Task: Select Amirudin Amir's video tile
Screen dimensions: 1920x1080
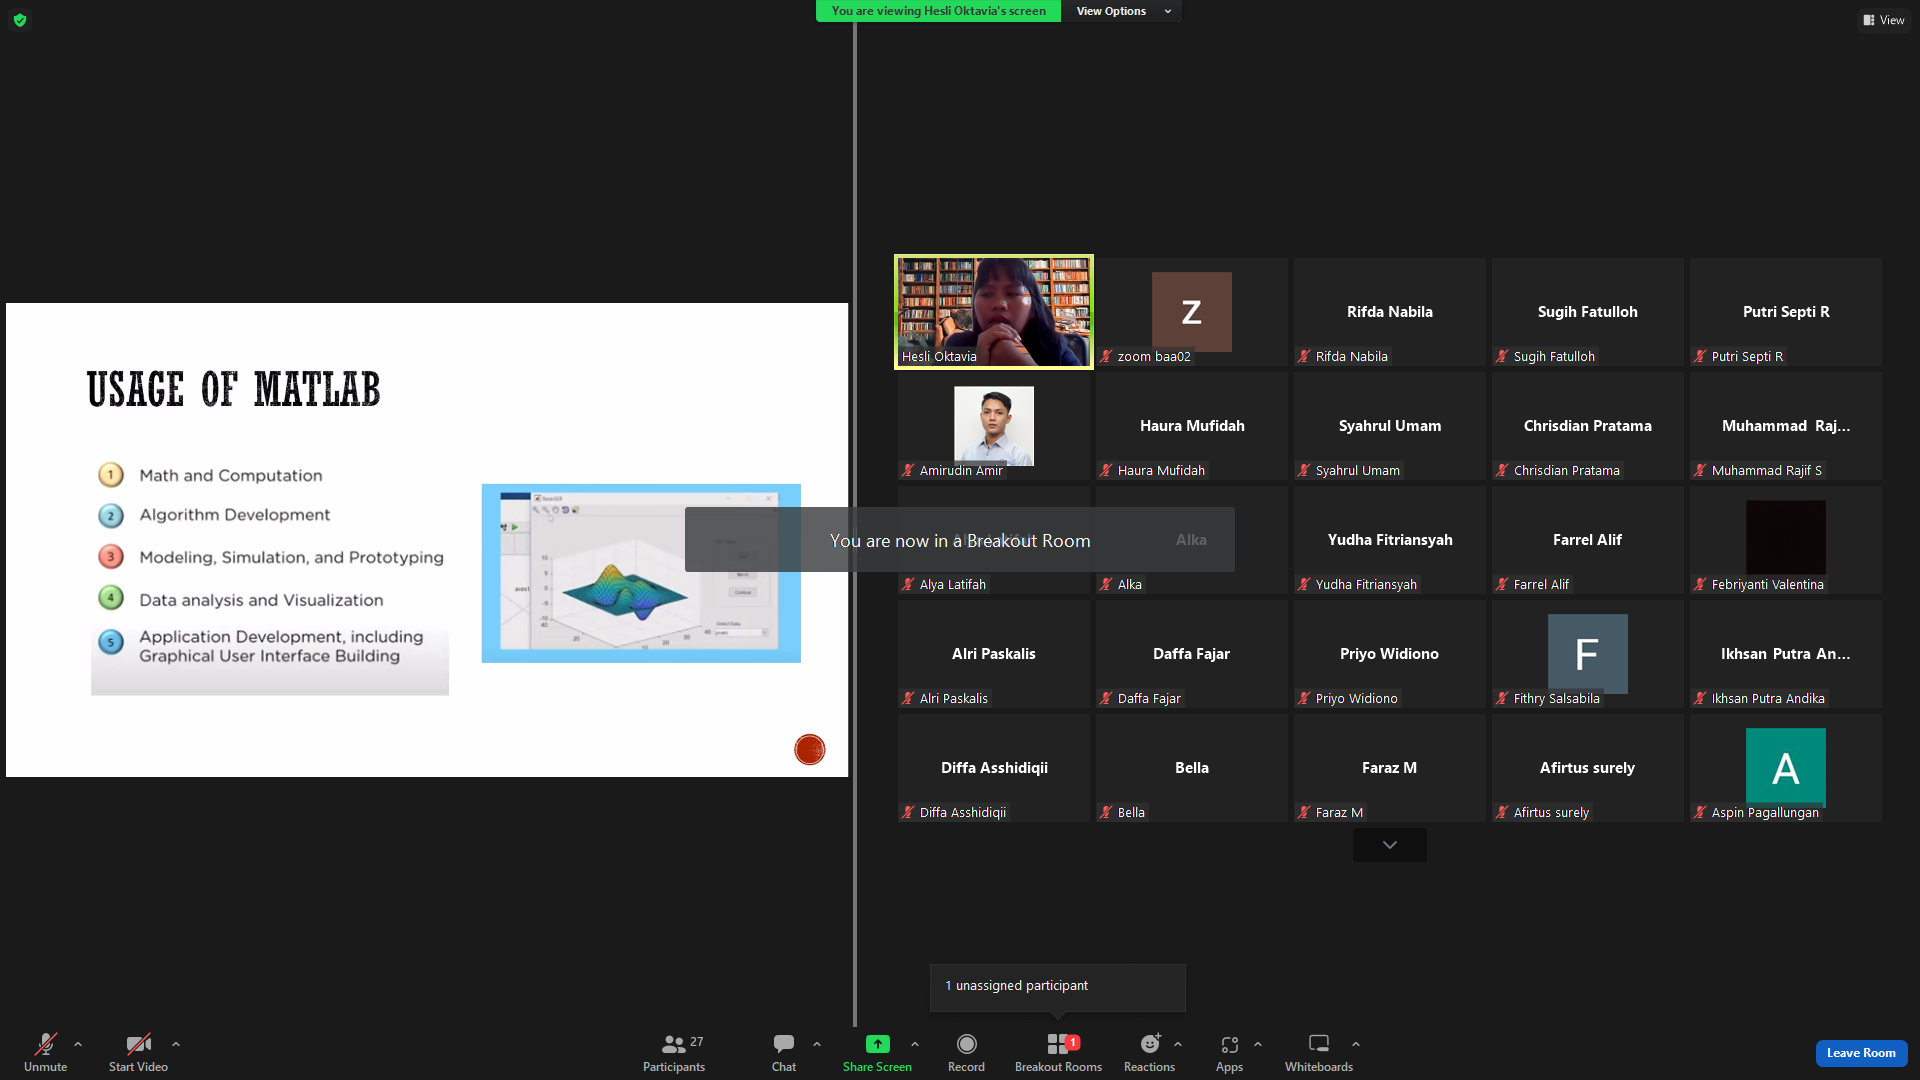Action: point(994,426)
